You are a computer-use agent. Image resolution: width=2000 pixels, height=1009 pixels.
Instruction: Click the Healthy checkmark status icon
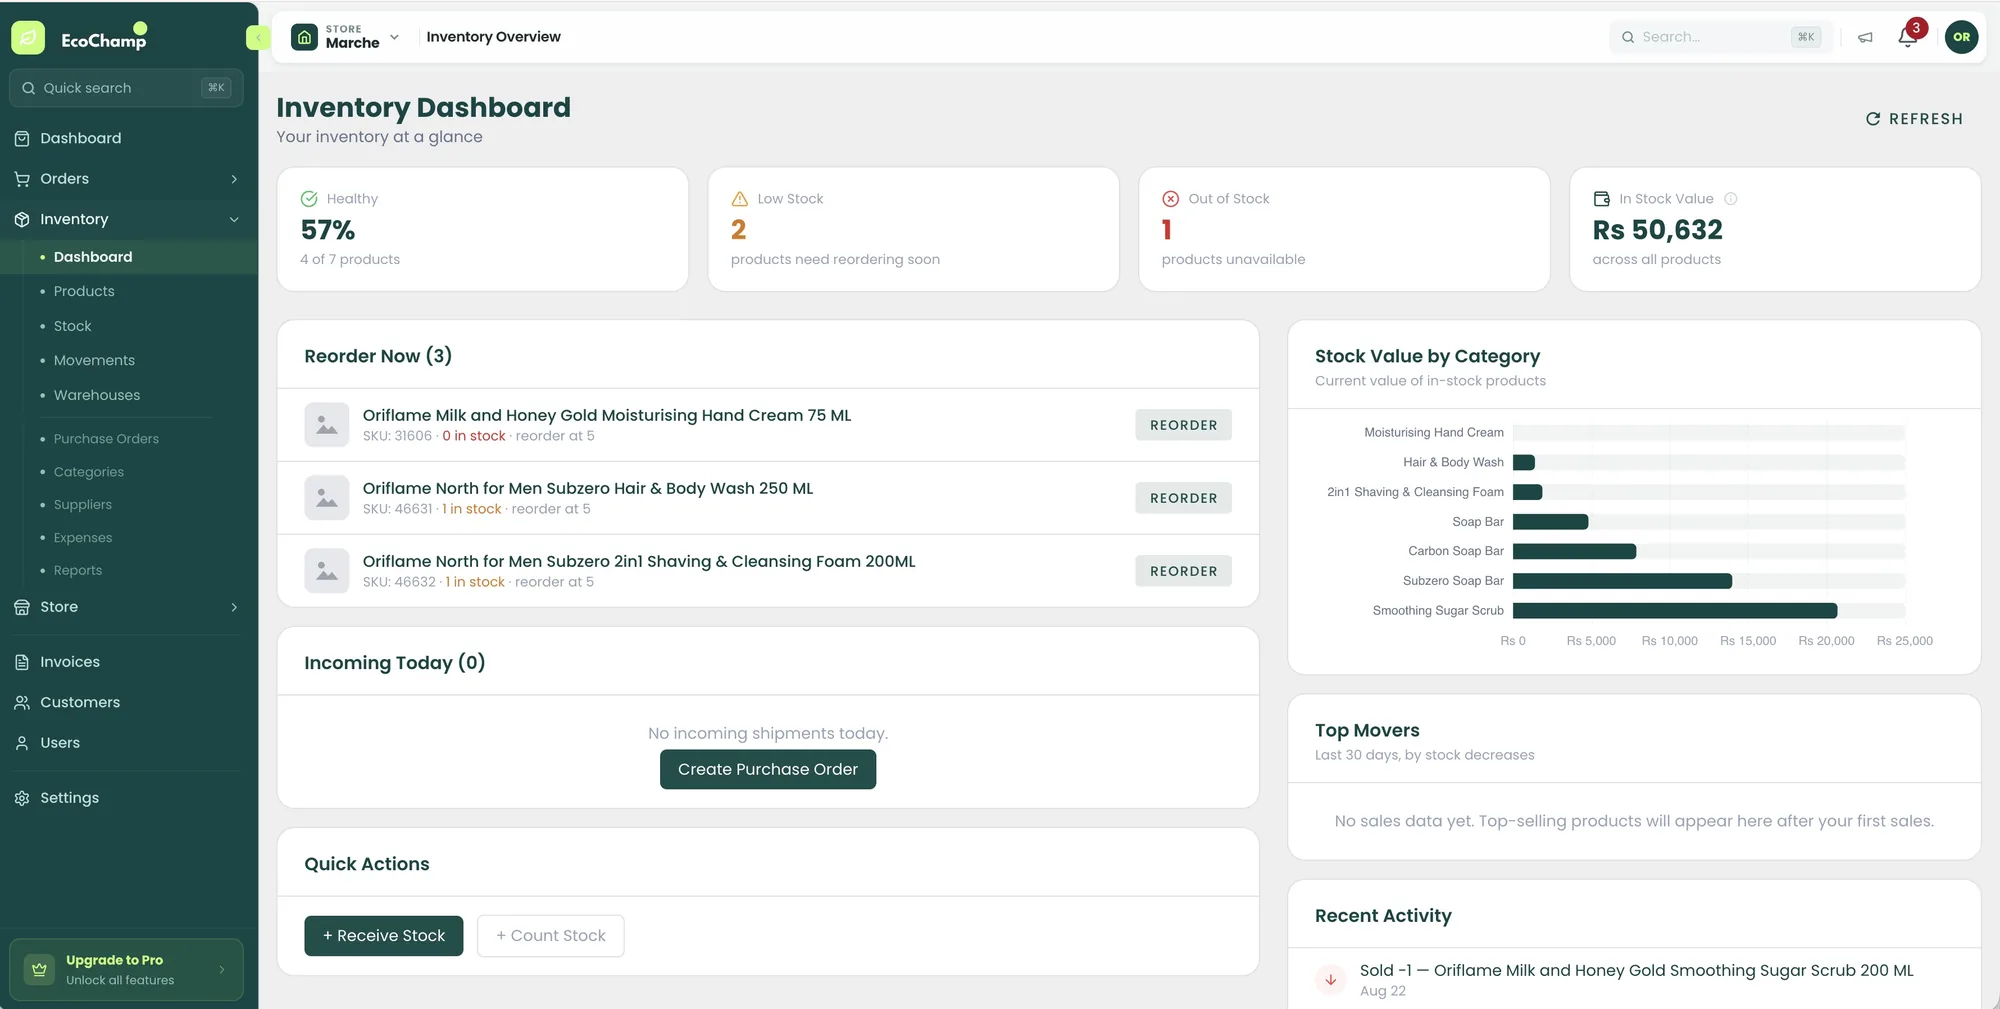[x=309, y=199]
